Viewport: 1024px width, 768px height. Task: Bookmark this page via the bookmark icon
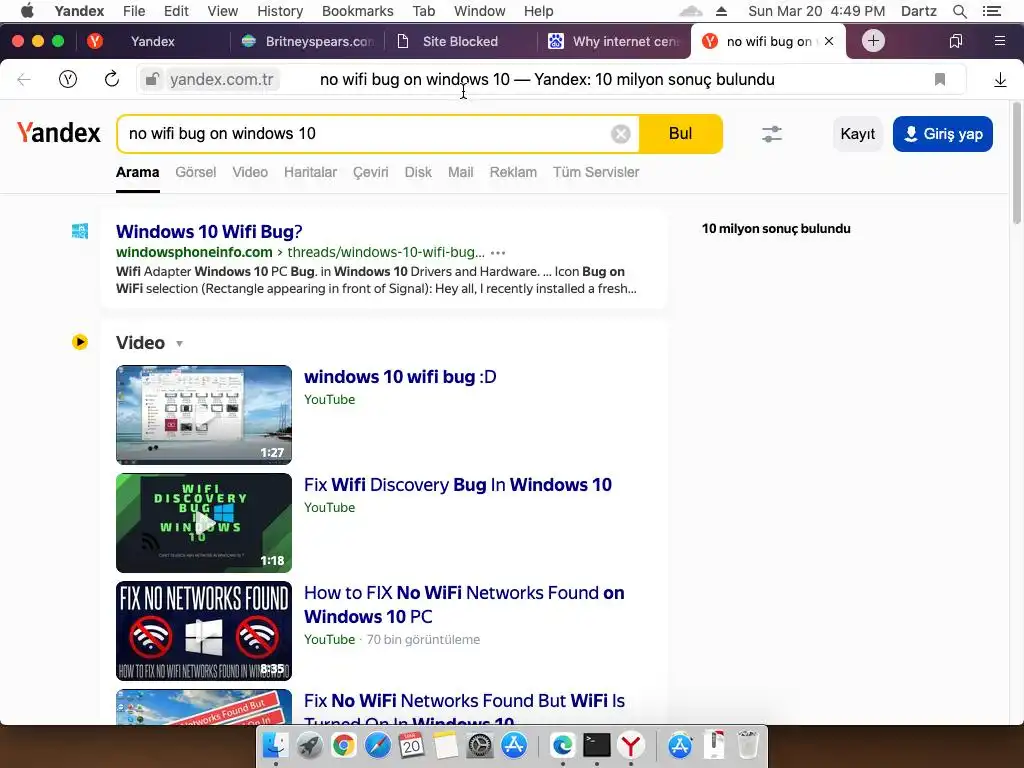tap(940, 80)
